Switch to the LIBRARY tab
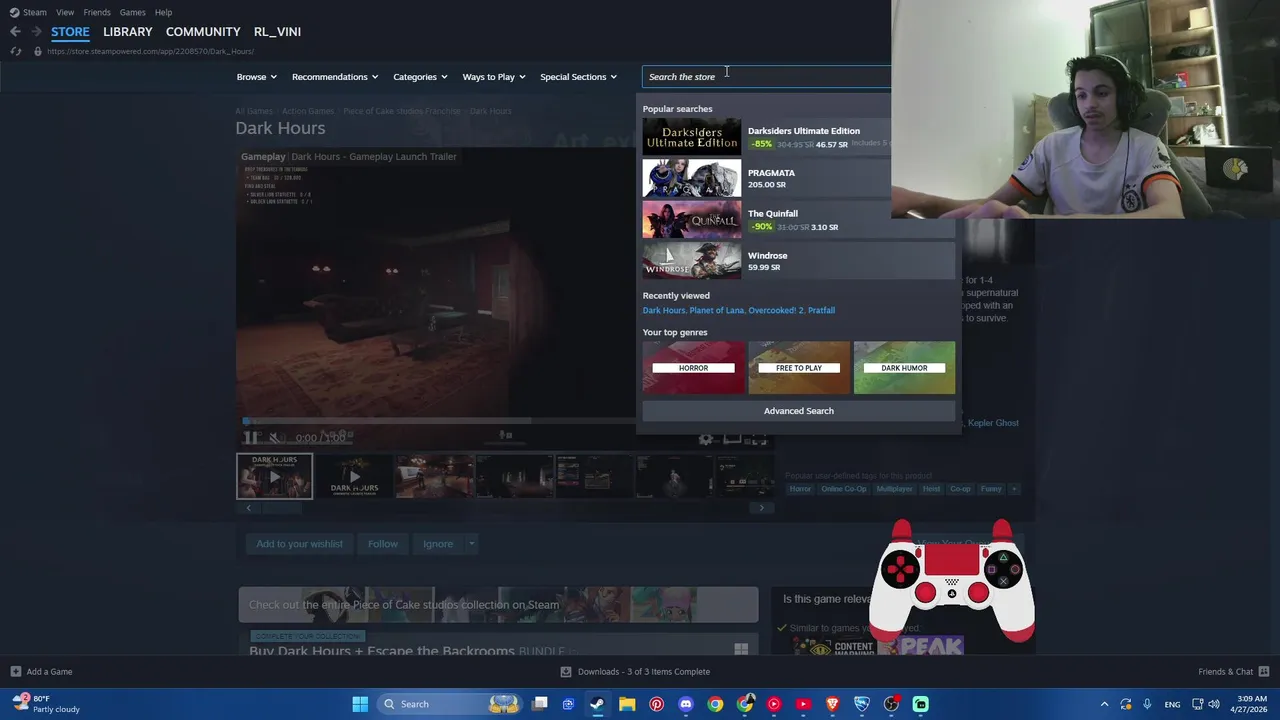The width and height of the screenshot is (1280, 720). [128, 32]
